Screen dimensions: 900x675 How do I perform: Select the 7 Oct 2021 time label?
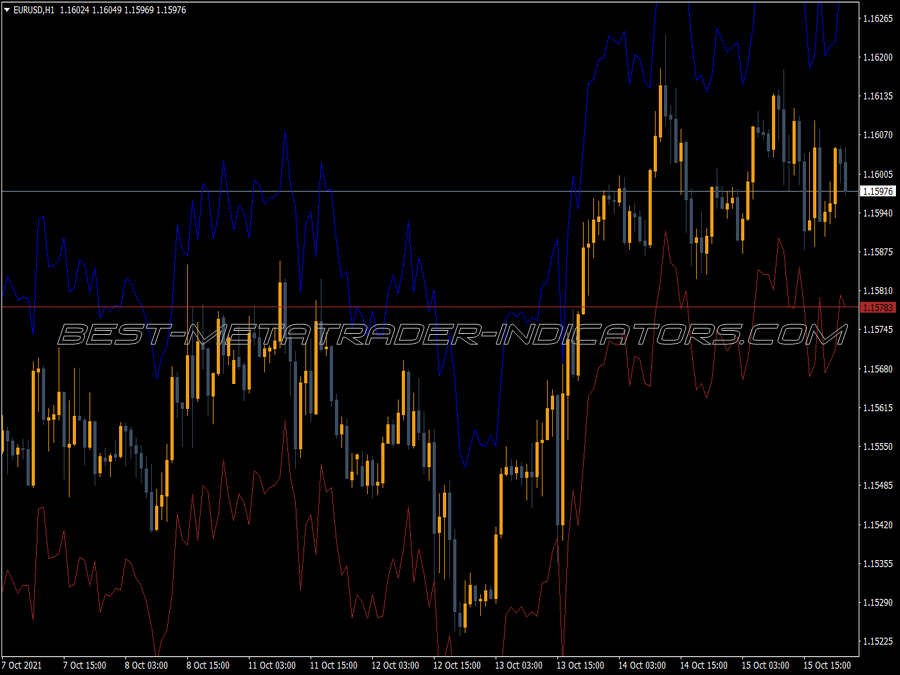[22, 665]
